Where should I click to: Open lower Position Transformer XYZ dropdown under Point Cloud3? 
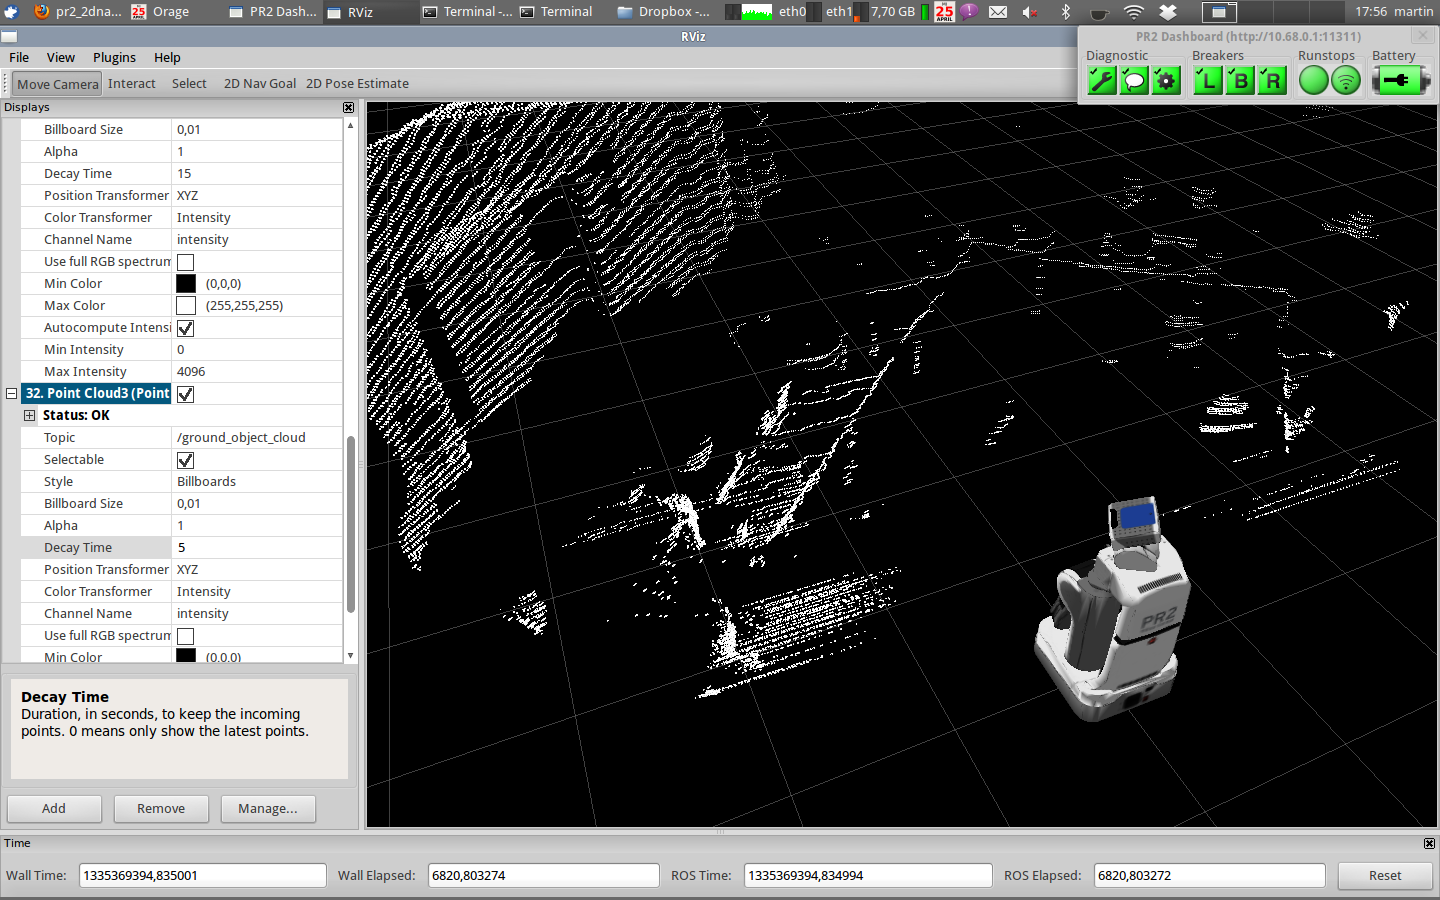coord(258,570)
